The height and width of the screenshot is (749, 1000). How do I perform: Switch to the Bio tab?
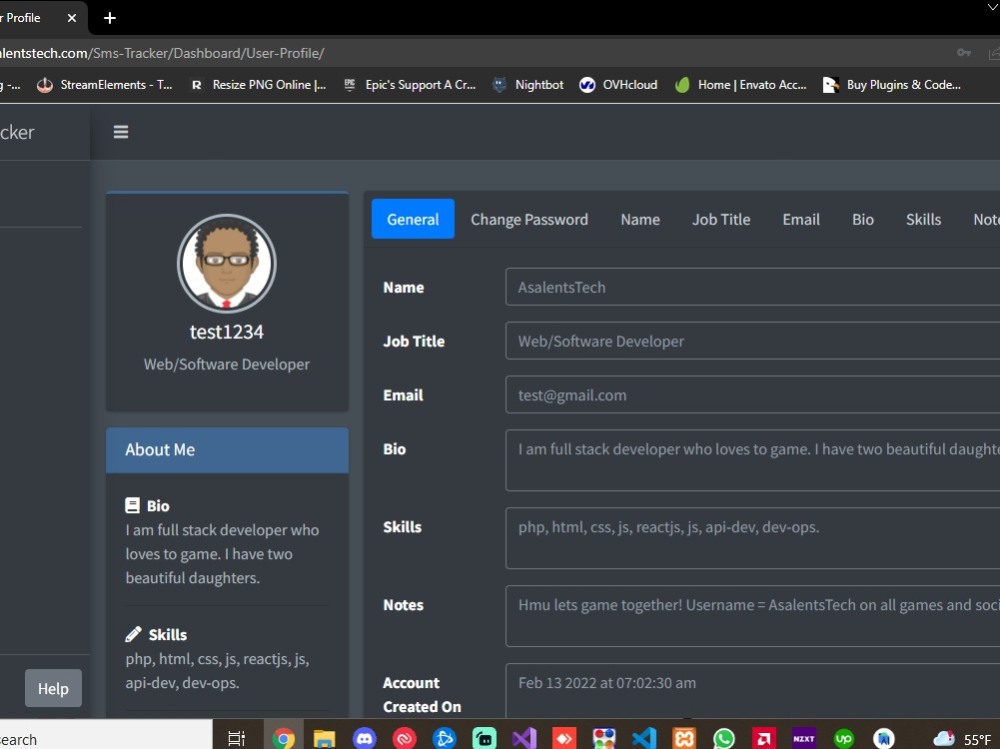click(x=863, y=219)
